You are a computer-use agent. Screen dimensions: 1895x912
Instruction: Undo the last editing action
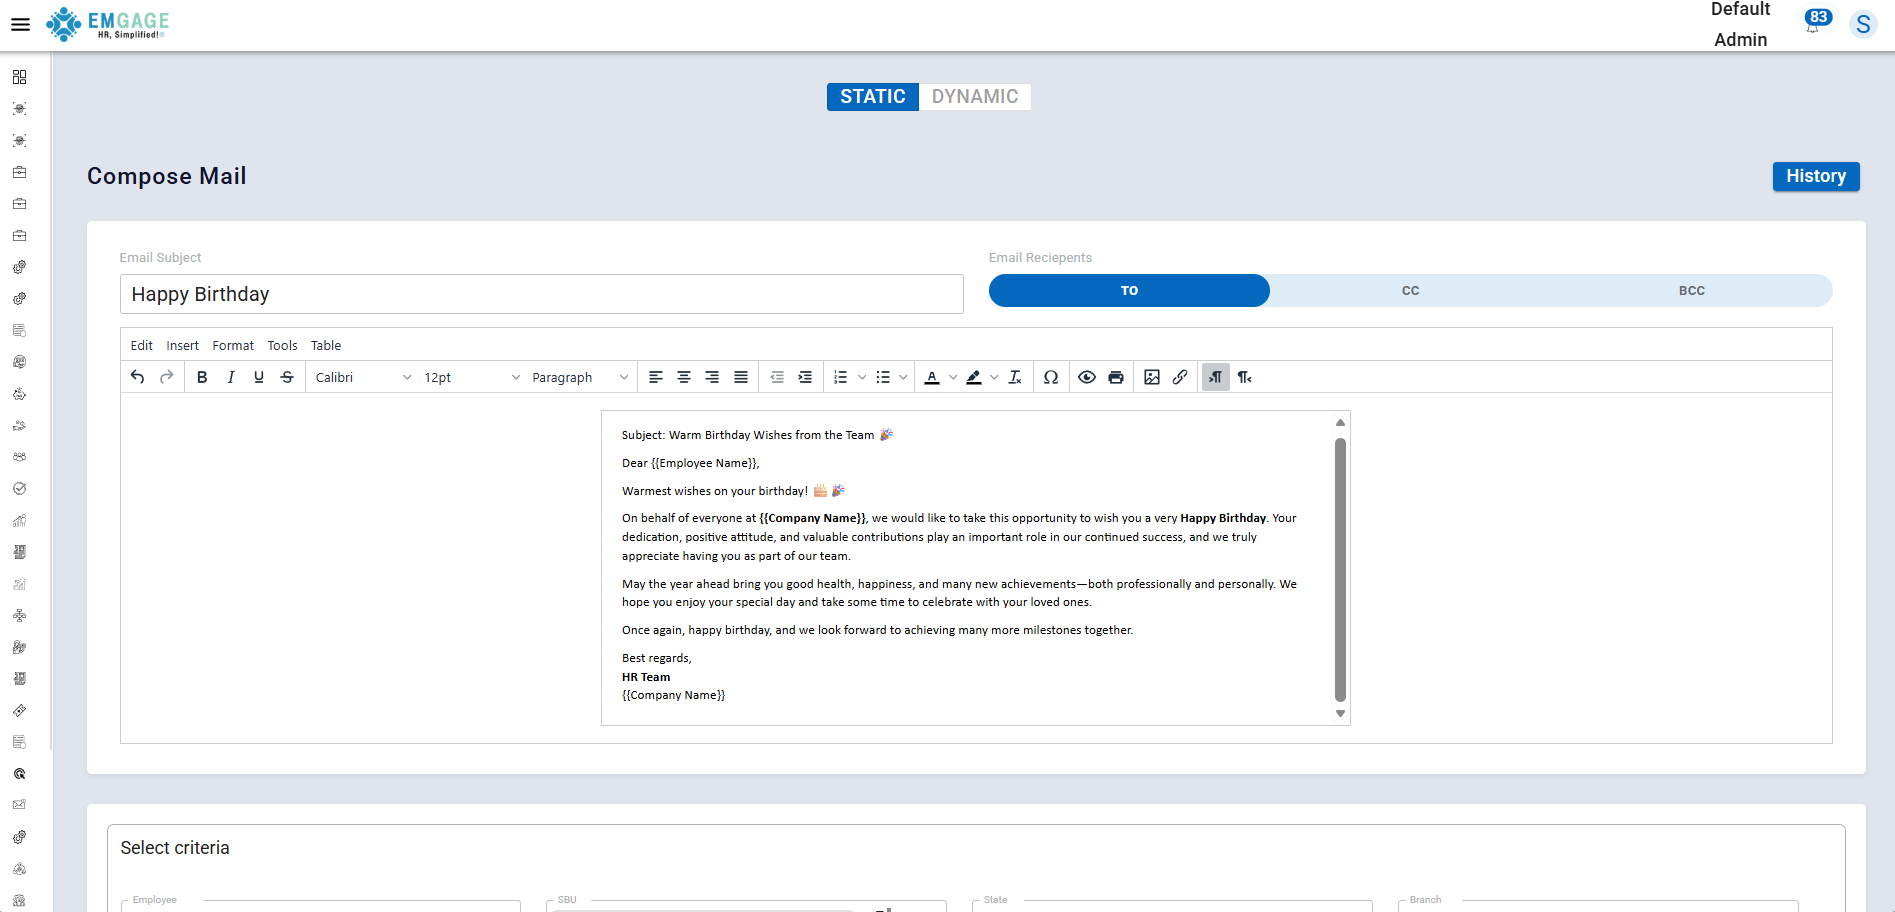point(138,377)
